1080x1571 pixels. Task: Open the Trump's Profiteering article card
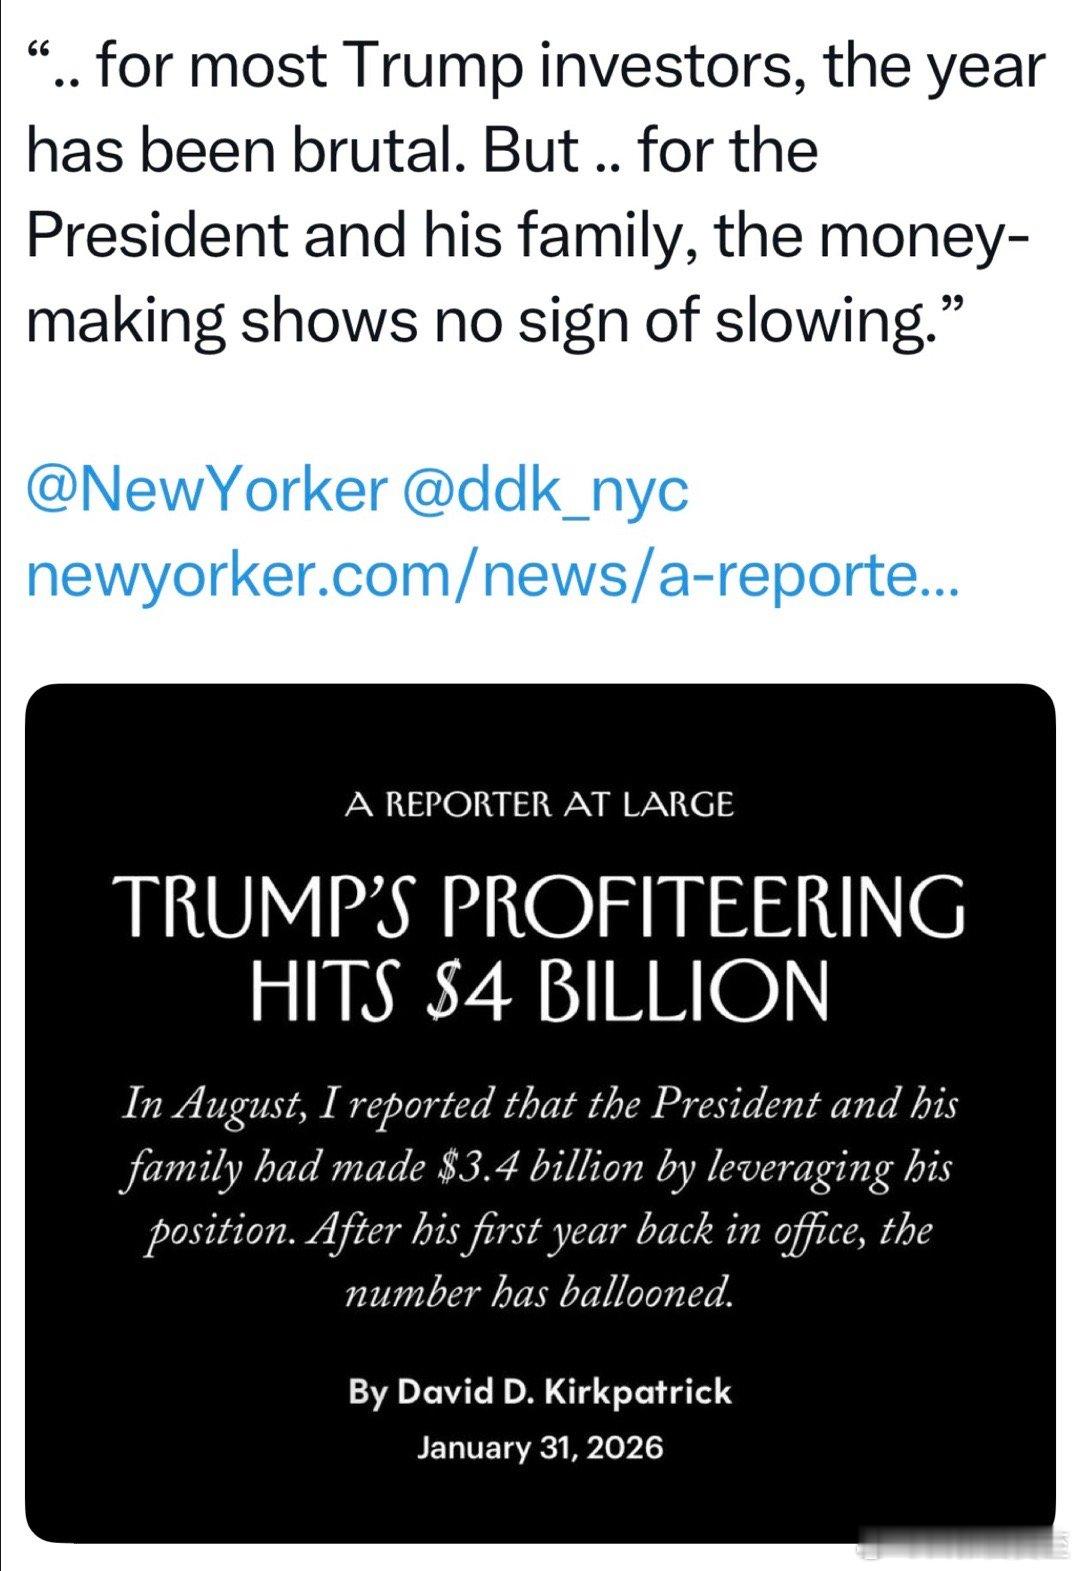[540, 1113]
